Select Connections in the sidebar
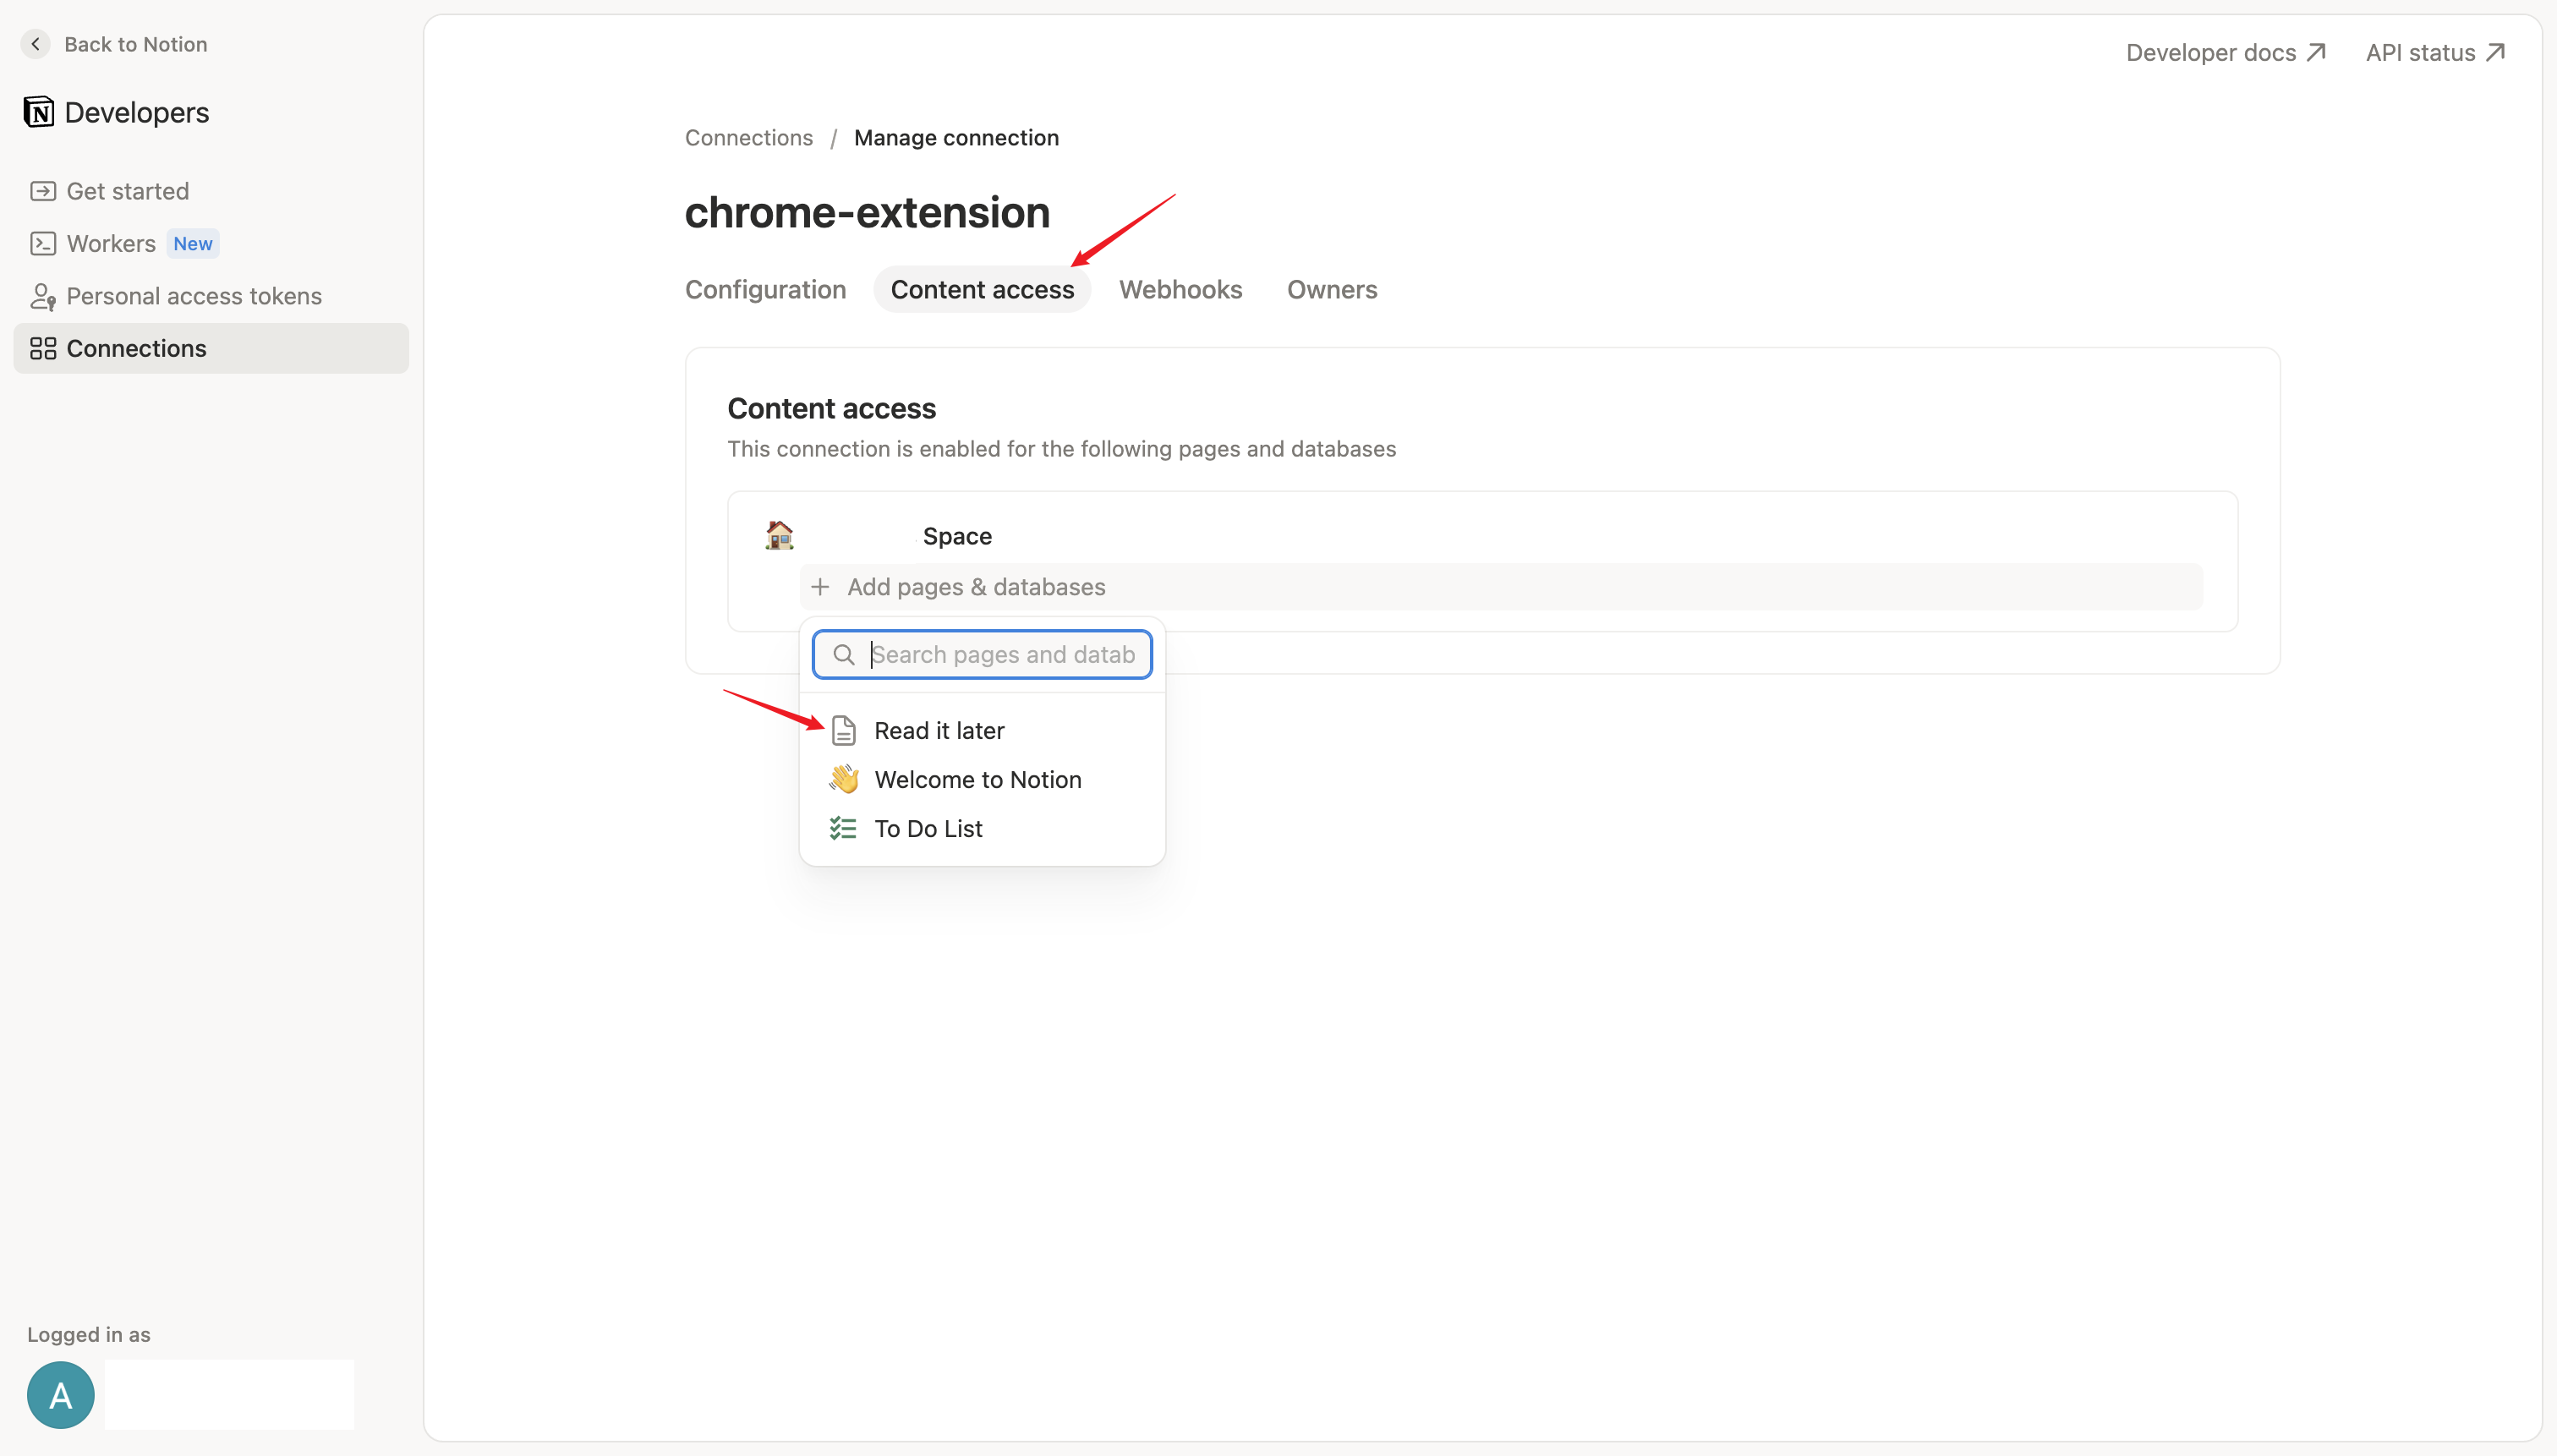Screen dimensions: 2557x1456 211,348
